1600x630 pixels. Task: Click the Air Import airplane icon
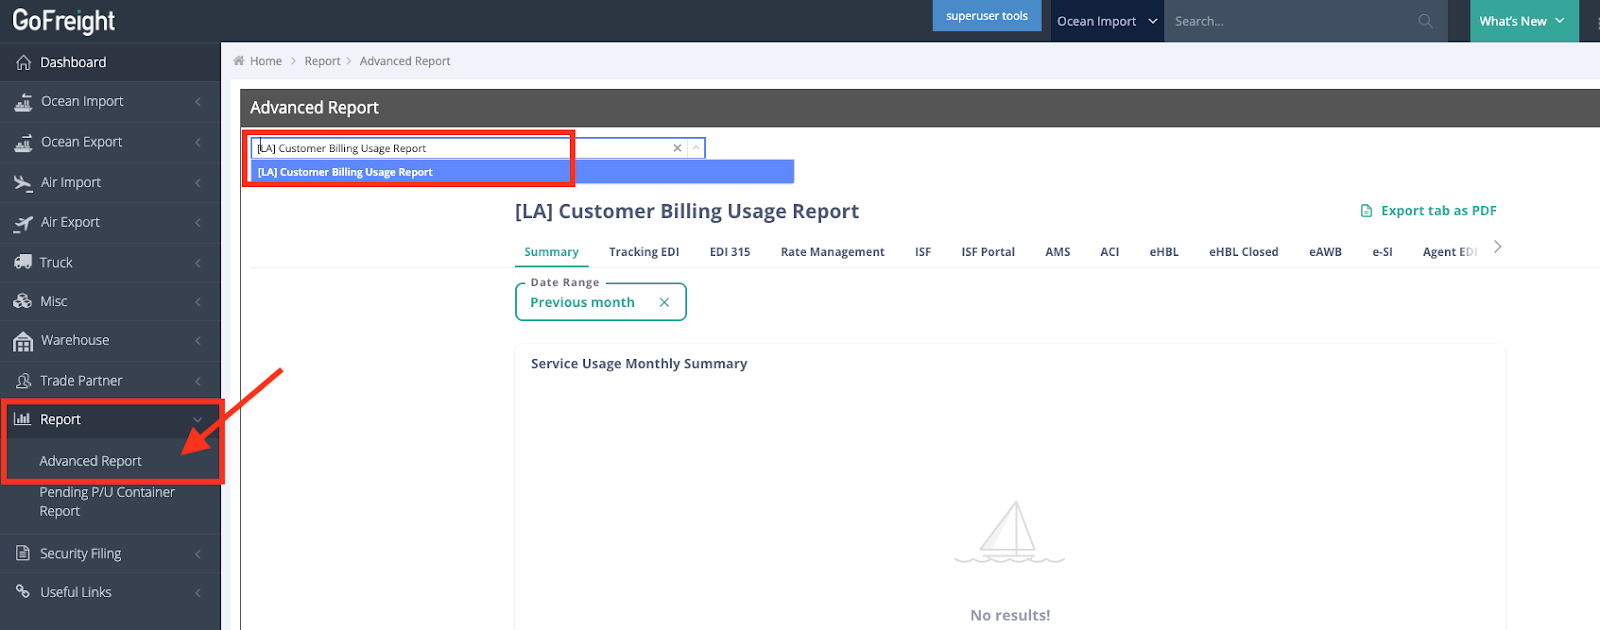(x=23, y=183)
